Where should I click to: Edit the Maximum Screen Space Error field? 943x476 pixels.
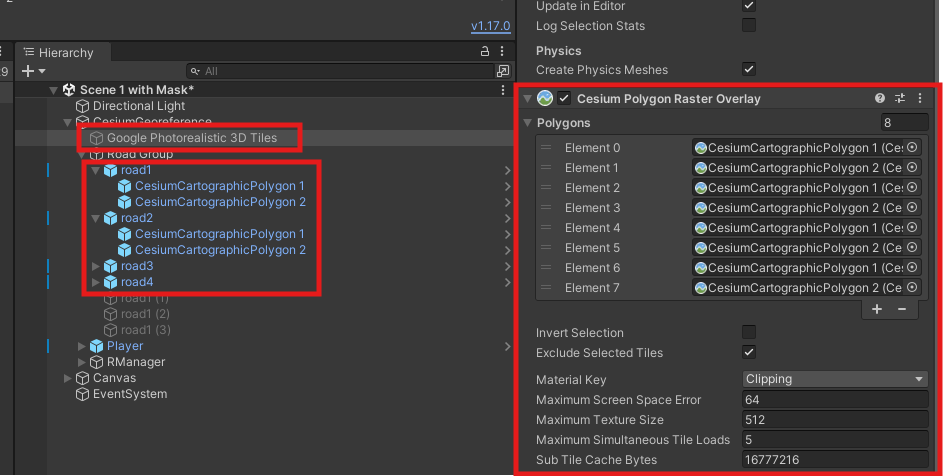click(835, 400)
